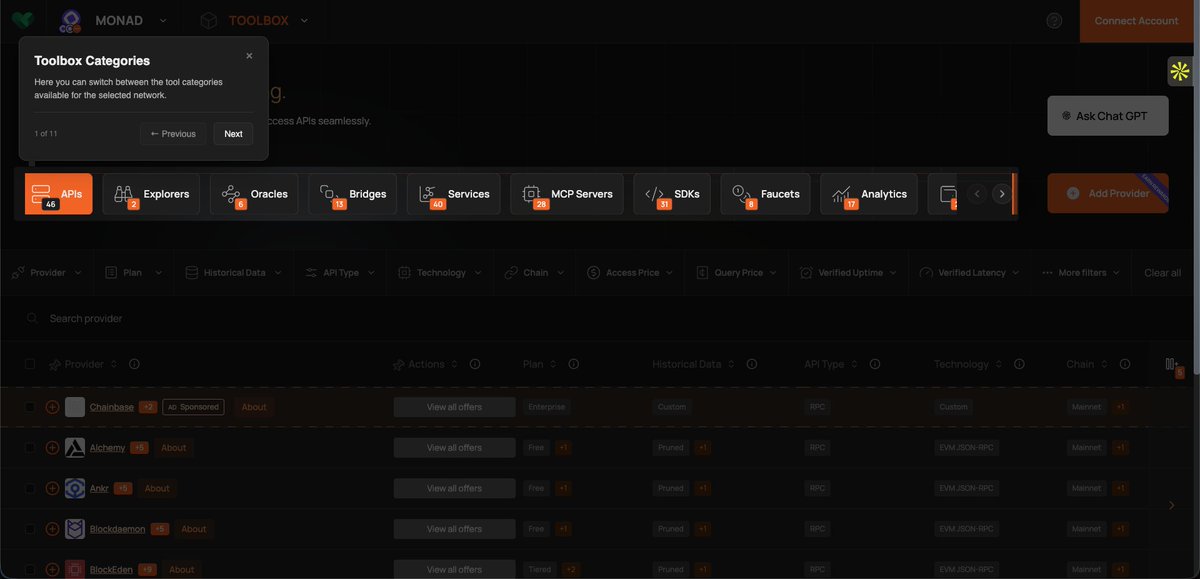1200x579 pixels.
Task: Click the right chevron table scroll arrow
Action: [x=1172, y=506]
